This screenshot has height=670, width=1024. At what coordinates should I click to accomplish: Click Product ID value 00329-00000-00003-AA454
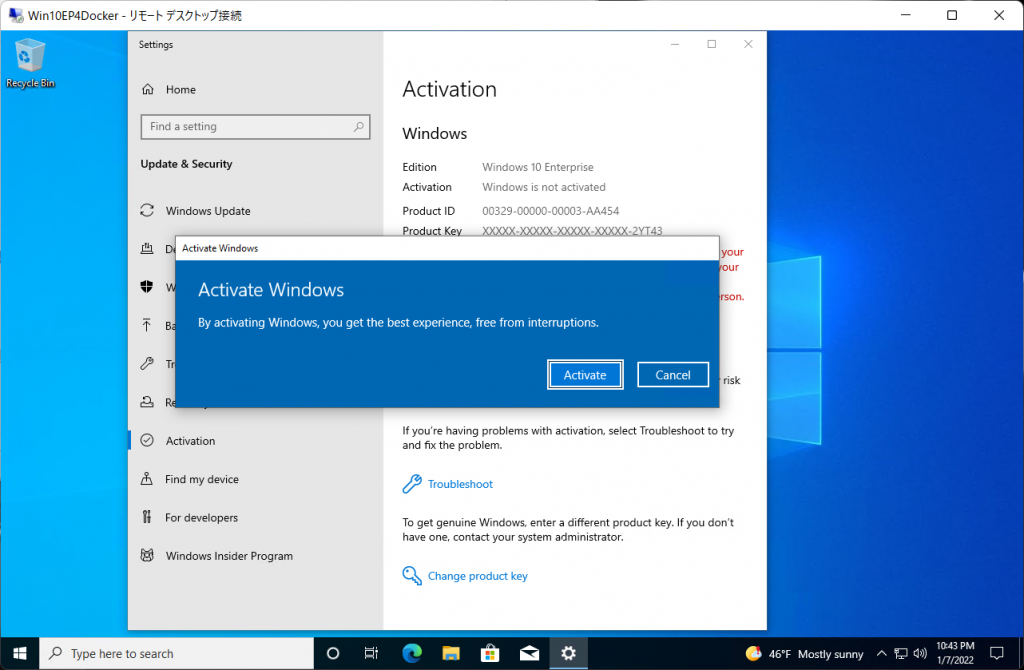551,211
